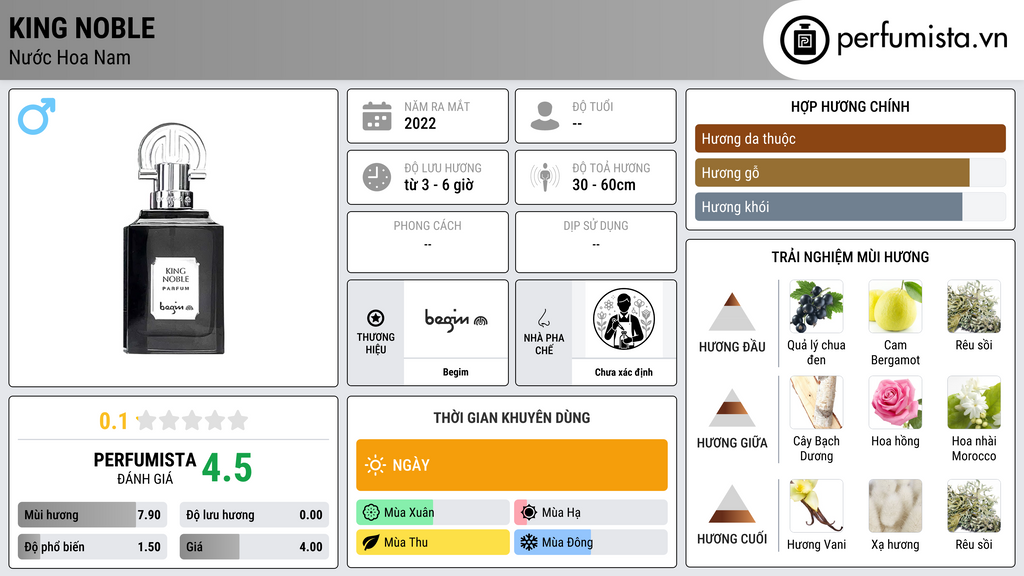Click the nose icon above Nhà pha chế
The width and height of the screenshot is (1024, 576).
click(x=543, y=318)
